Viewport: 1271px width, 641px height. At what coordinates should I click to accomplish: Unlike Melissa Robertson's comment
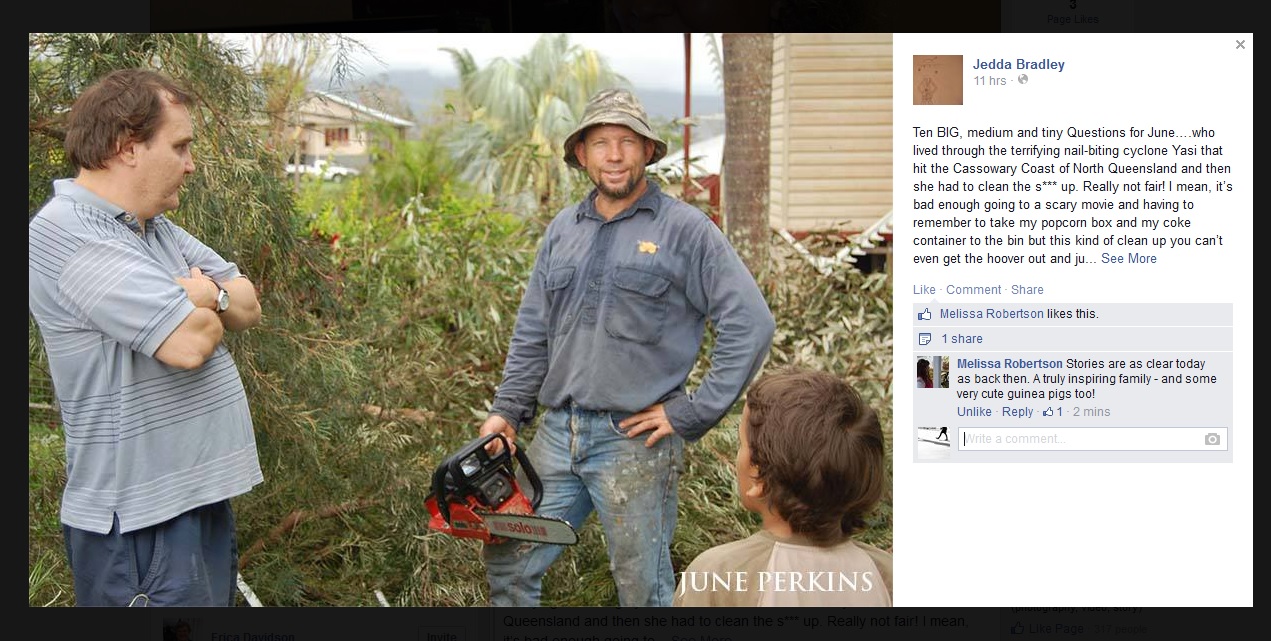pyautogui.click(x=974, y=412)
